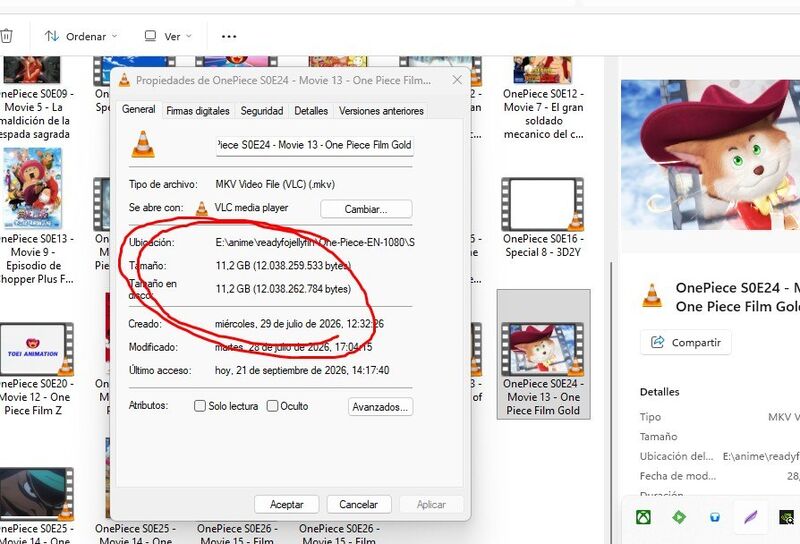
Task: Select the OnePiece S0E16 Special 8 3D2Y file
Action: (x=543, y=218)
